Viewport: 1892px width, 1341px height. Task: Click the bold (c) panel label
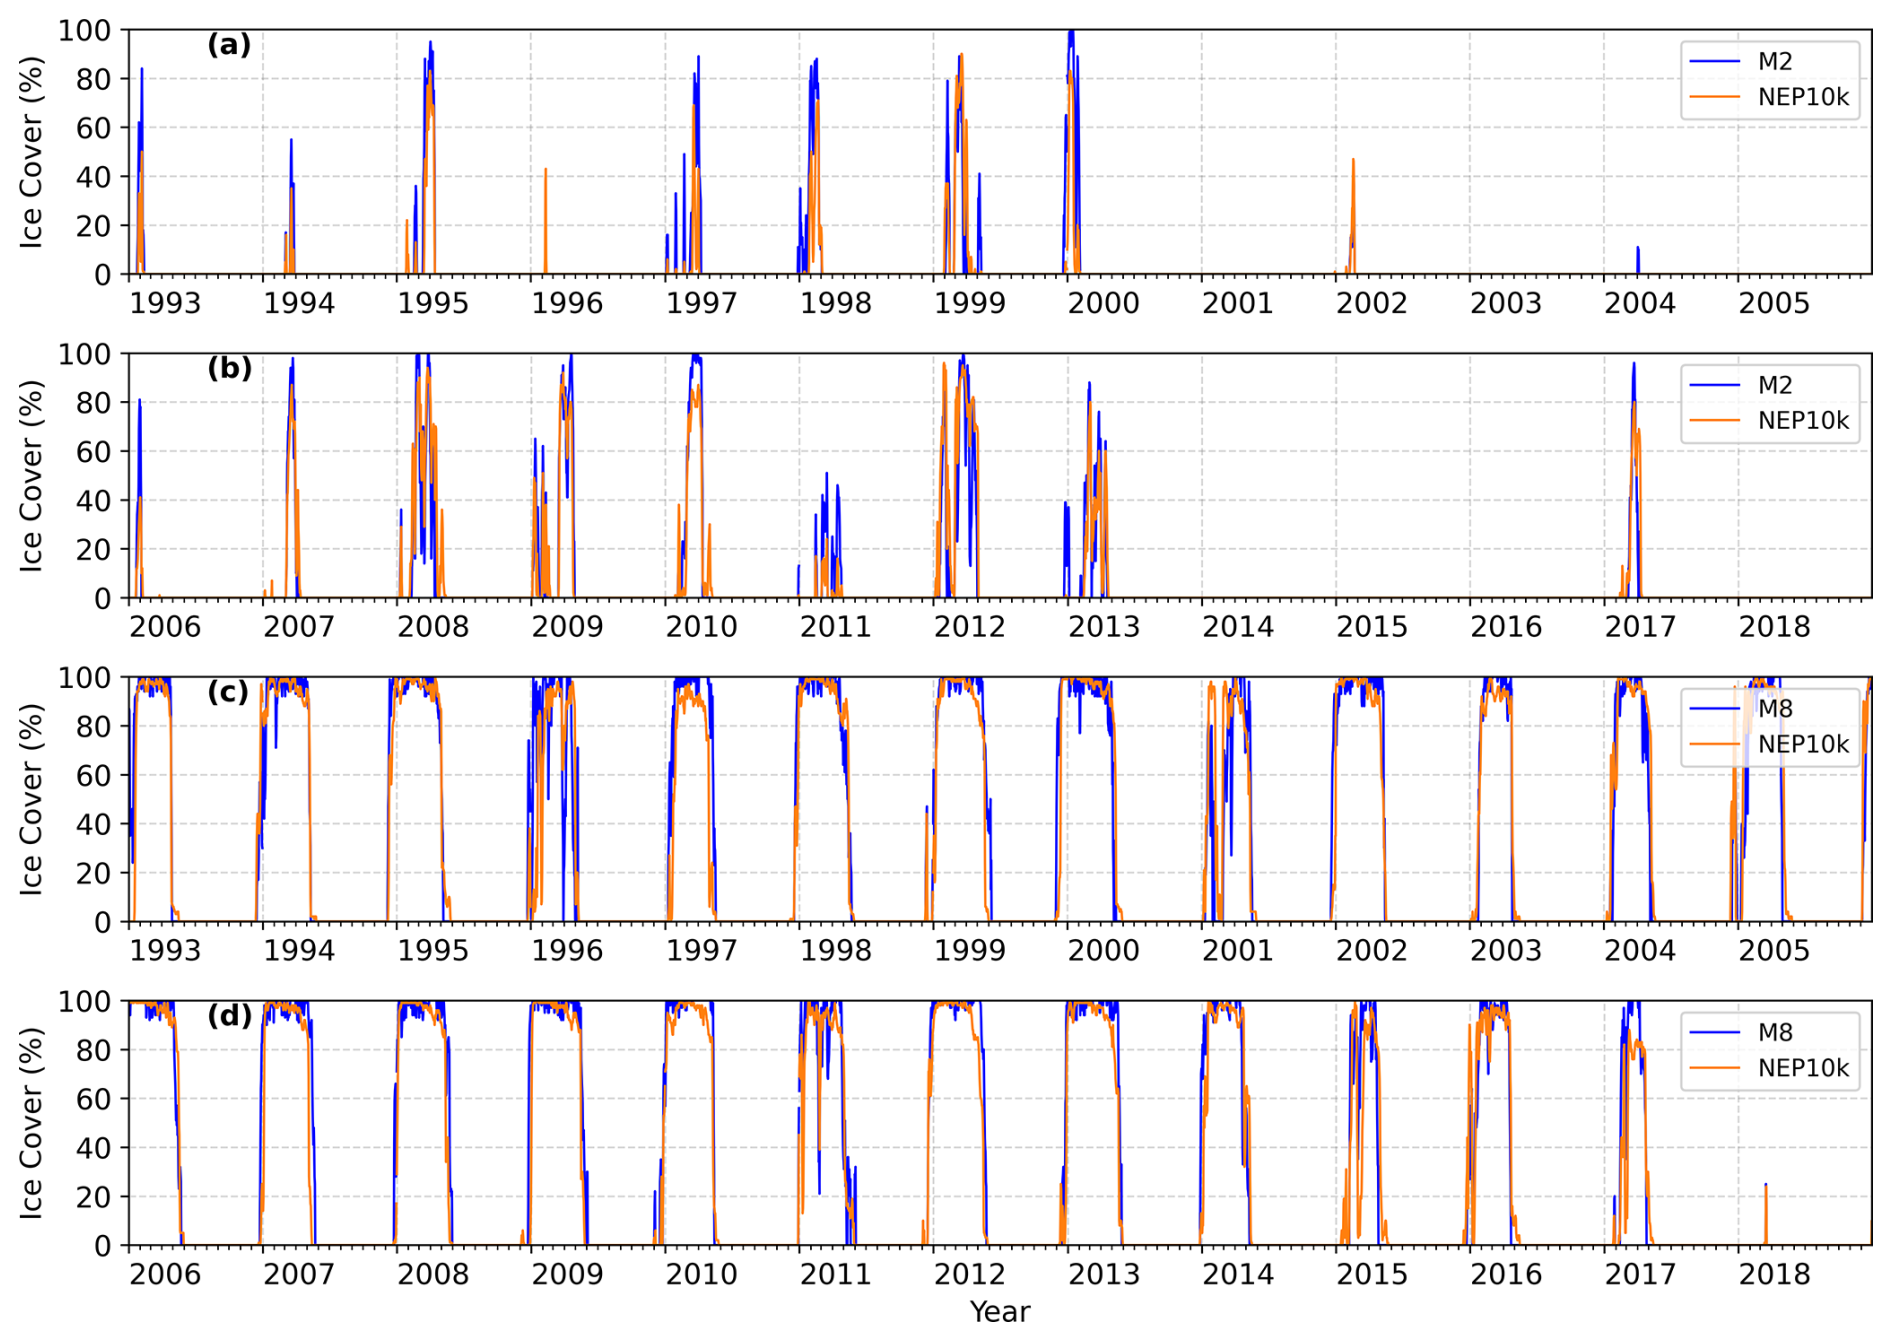pos(228,692)
